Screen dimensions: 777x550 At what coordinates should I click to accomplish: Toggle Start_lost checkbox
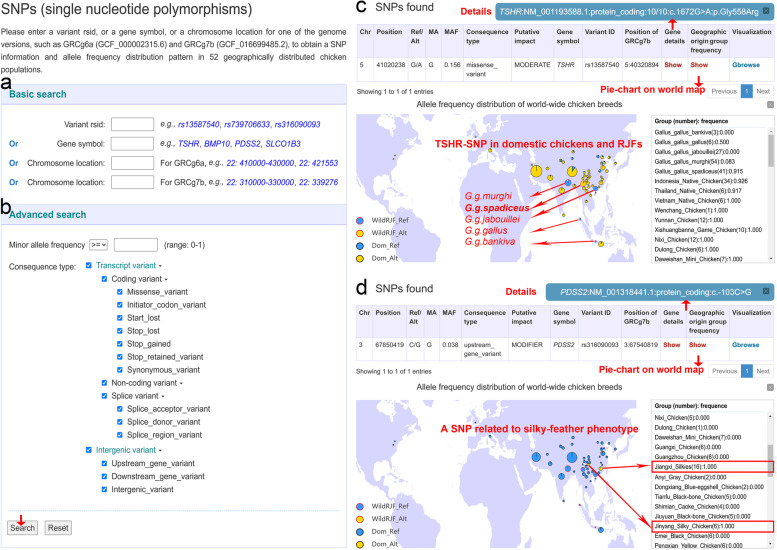coord(119,318)
